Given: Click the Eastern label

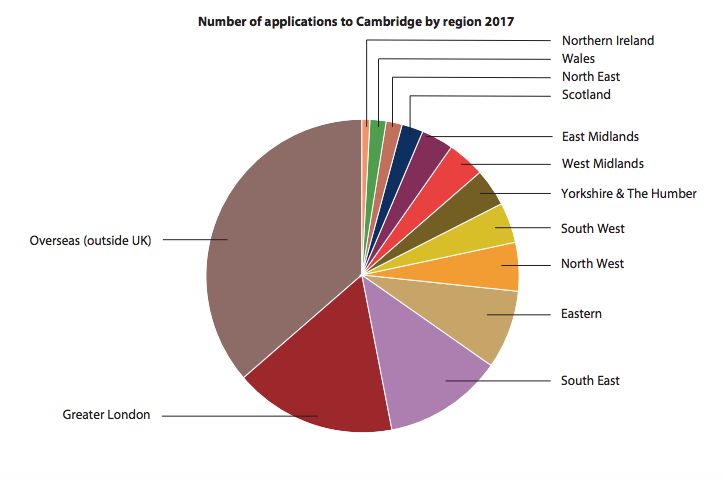Looking at the screenshot, I should 581,314.
